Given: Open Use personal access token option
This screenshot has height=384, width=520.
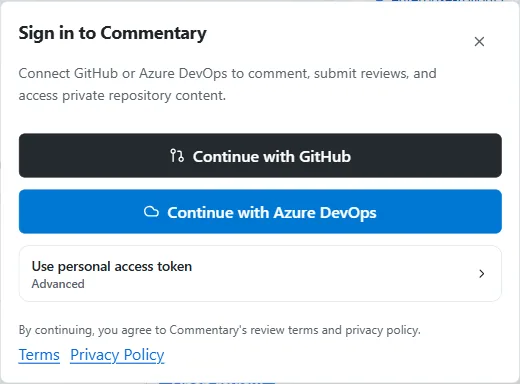Looking at the screenshot, I should pos(260,274).
